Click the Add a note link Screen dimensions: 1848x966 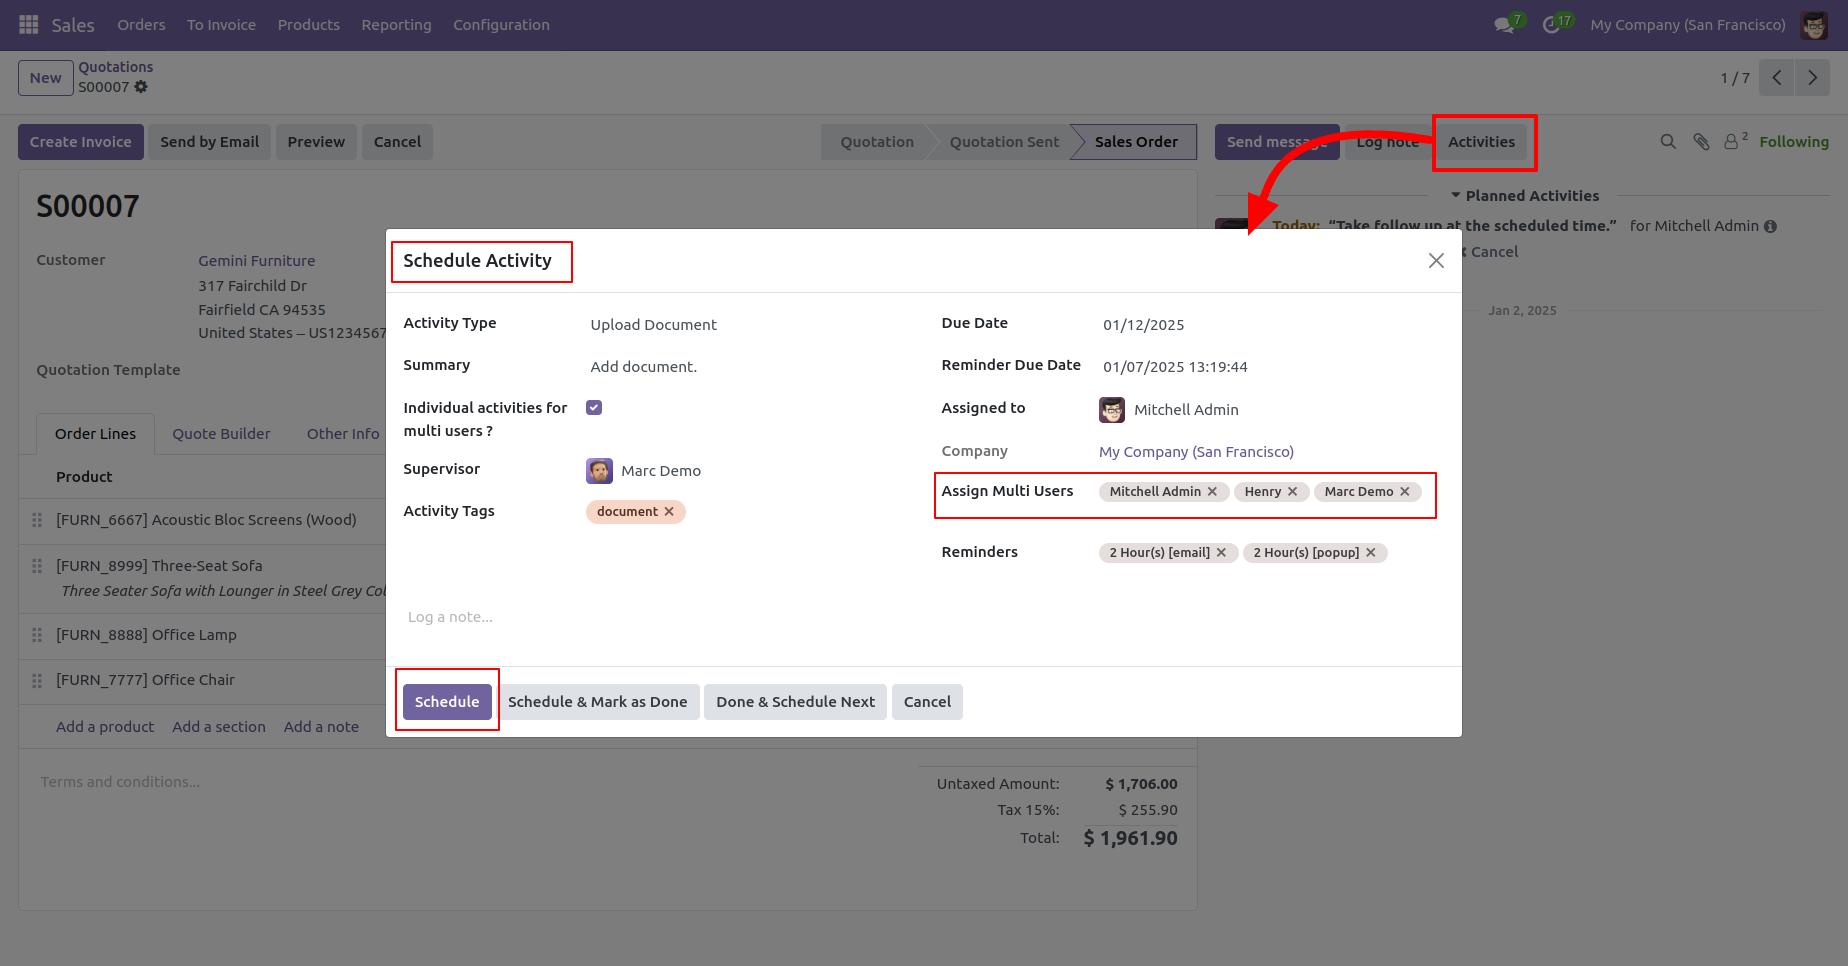[x=321, y=727]
